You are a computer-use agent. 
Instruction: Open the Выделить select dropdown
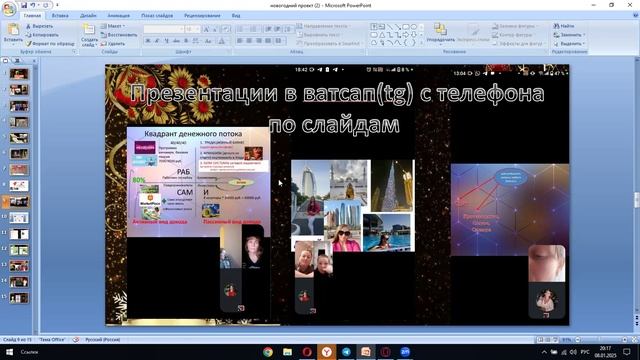coord(569,43)
